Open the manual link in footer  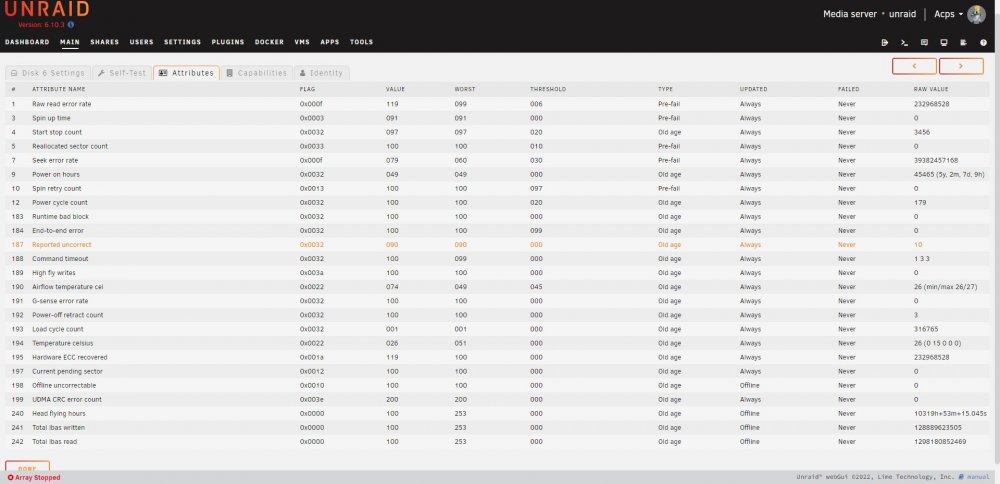coord(978,477)
